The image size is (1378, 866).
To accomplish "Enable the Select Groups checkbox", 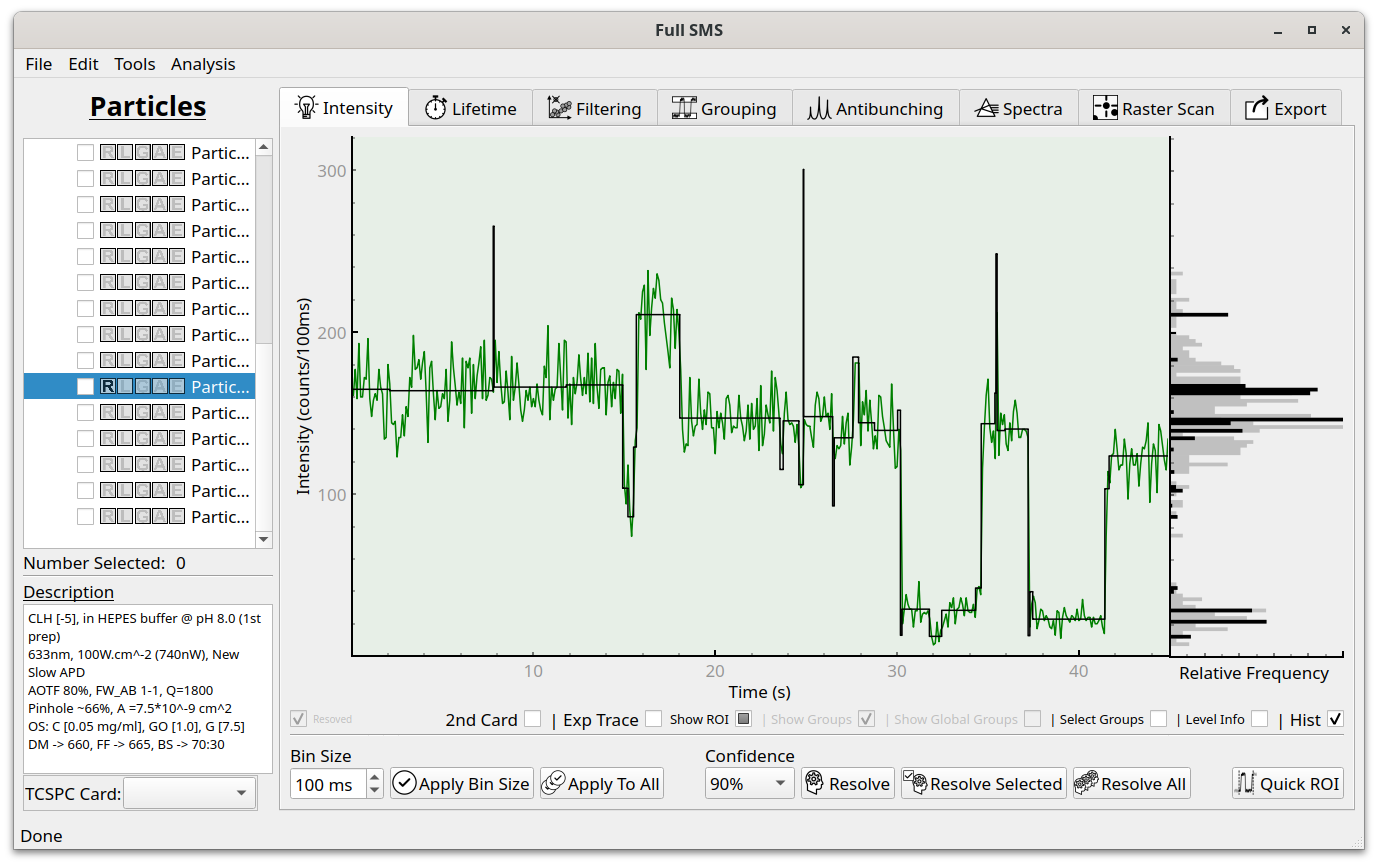I will tap(1158, 719).
